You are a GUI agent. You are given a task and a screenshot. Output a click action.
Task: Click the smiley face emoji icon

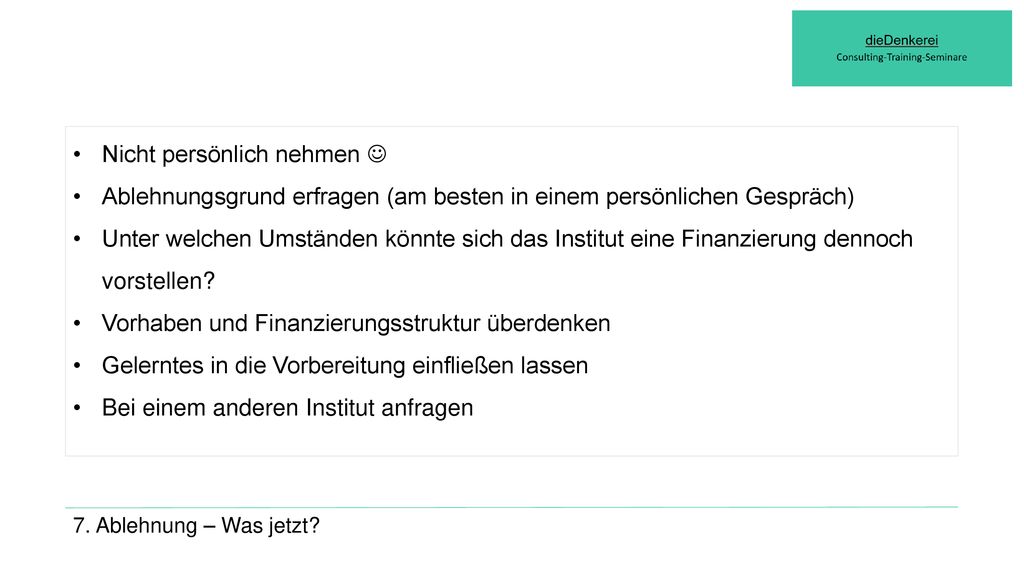pos(377,153)
